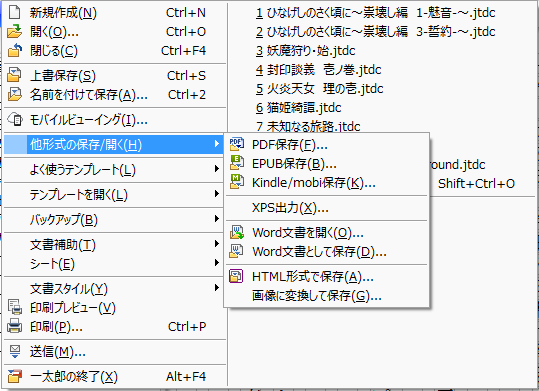
Task: Click the 開く folder icon
Action: (14, 32)
